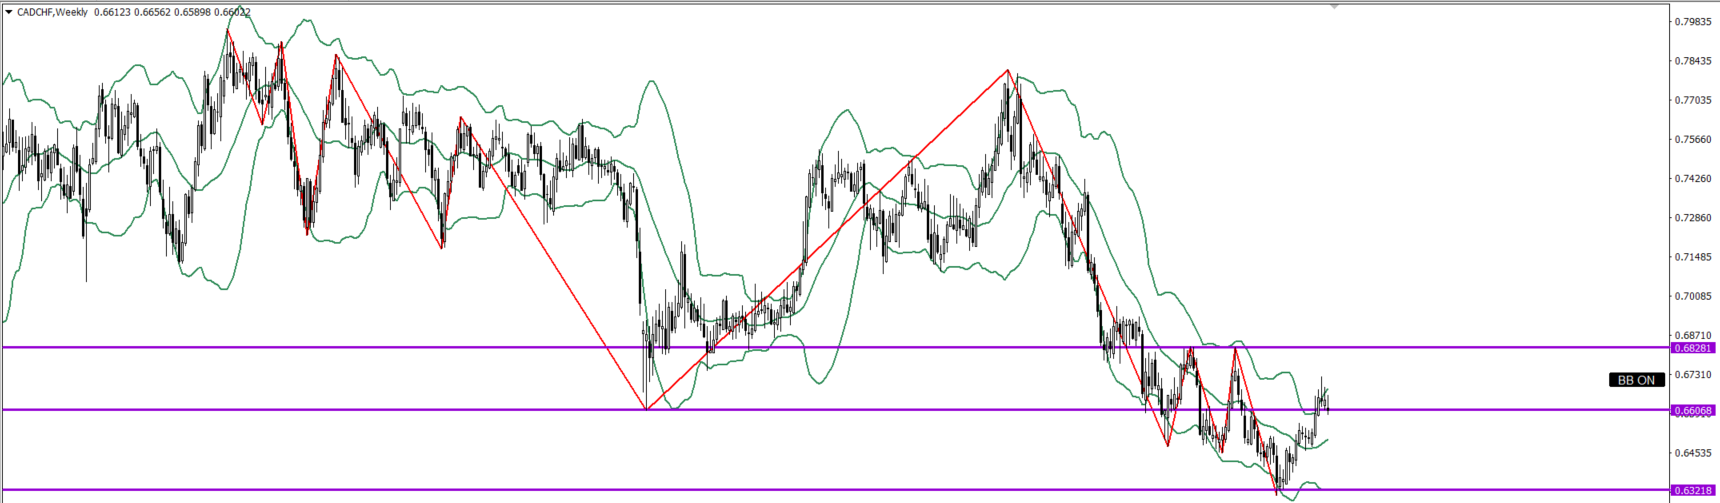Select the 0.63218 purple price label
Viewport: 1720px width, 503px height.
[x=1693, y=490]
